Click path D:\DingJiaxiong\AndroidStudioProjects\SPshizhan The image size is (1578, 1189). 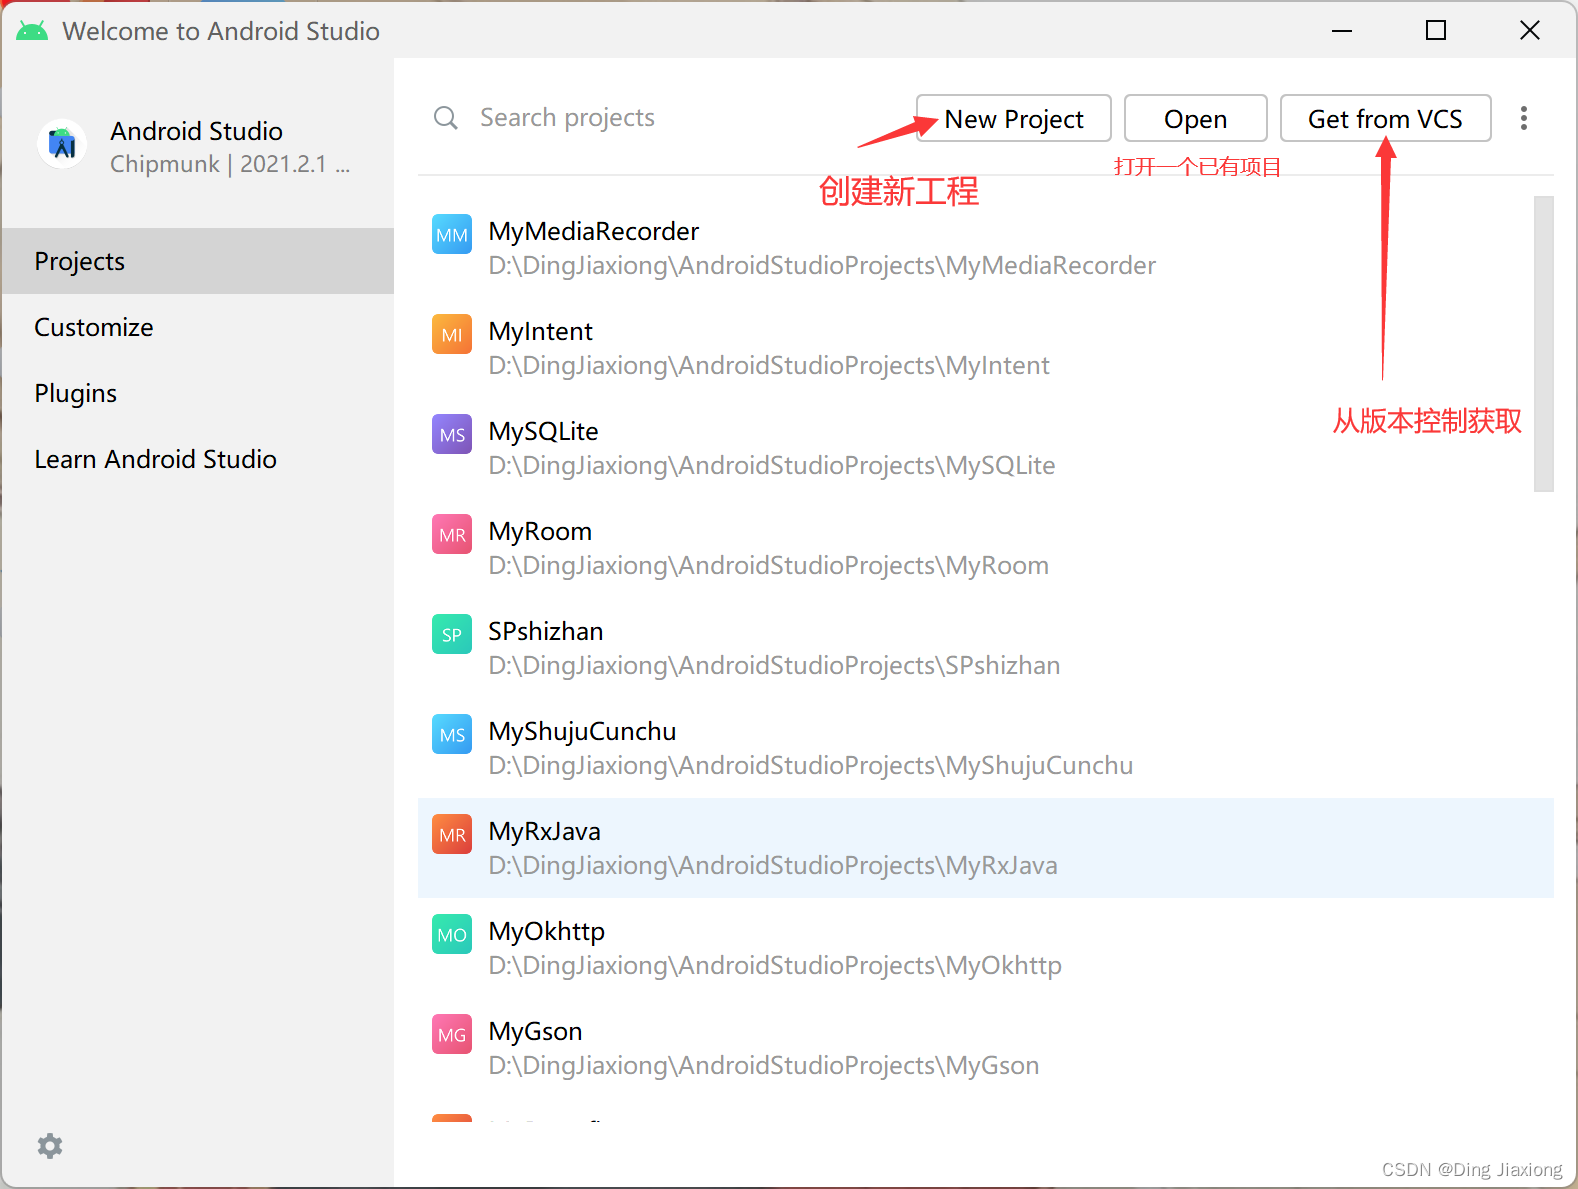point(775,665)
